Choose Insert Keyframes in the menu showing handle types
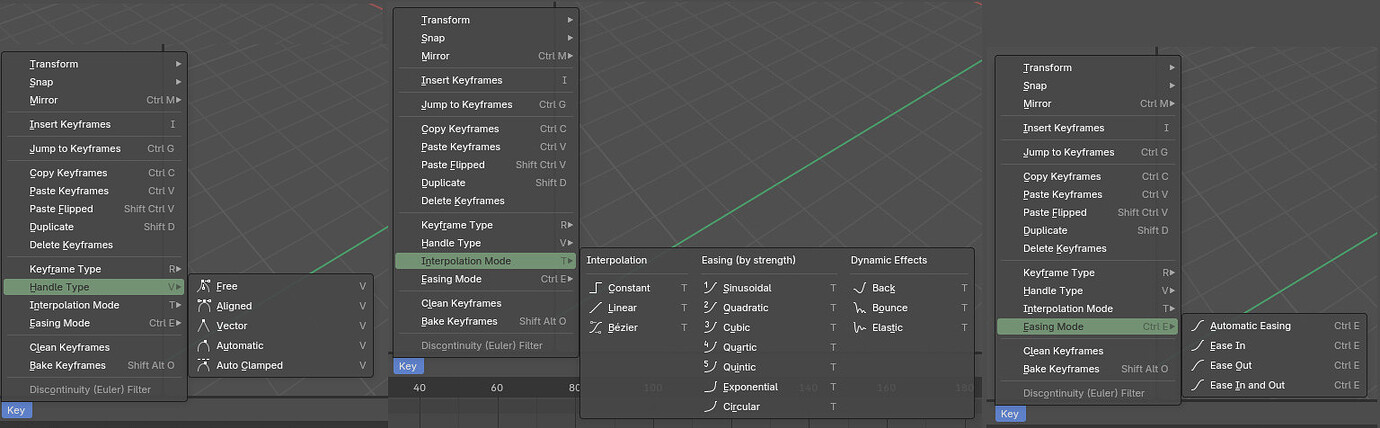 (94, 124)
